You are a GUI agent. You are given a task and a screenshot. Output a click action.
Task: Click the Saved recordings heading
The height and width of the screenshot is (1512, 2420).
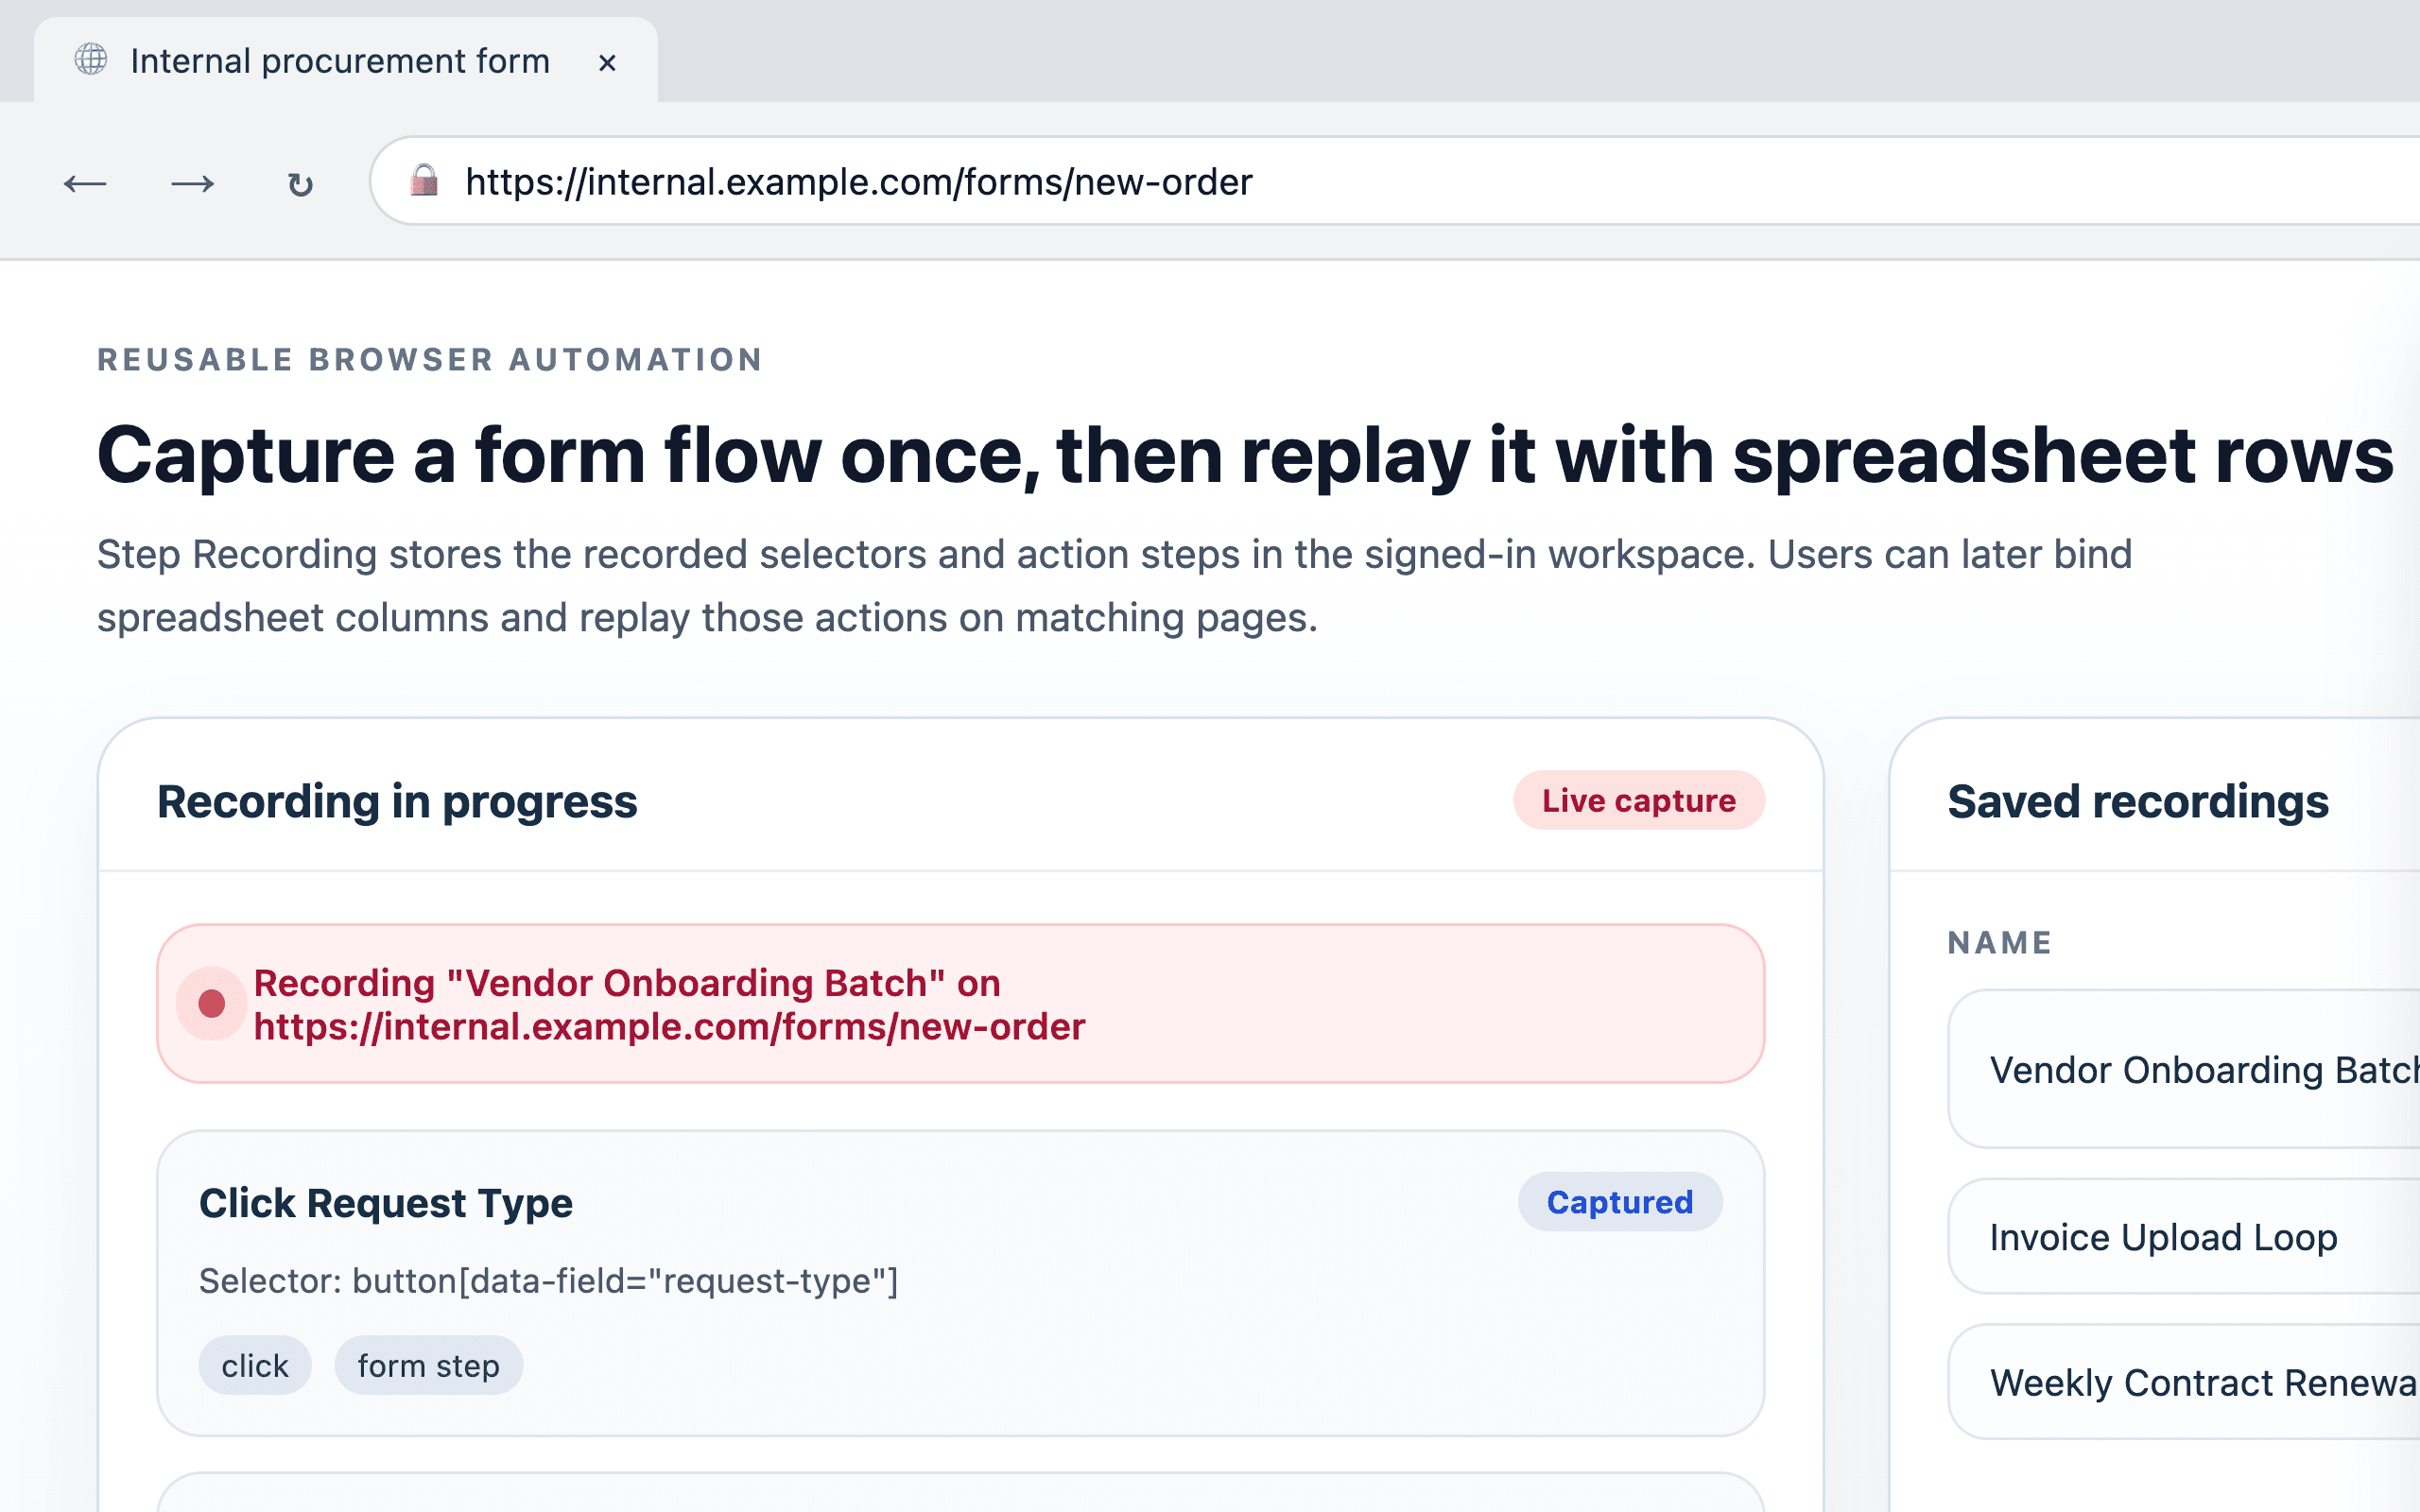pyautogui.click(x=2138, y=801)
